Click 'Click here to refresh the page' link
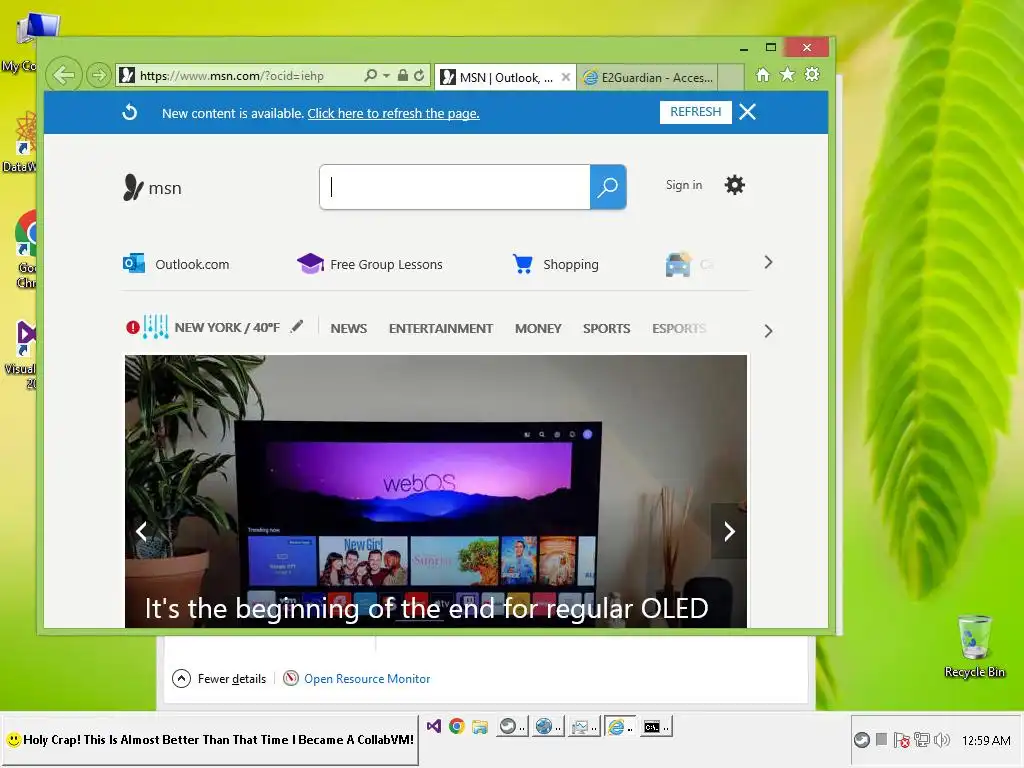This screenshot has width=1024, height=768. click(x=393, y=114)
